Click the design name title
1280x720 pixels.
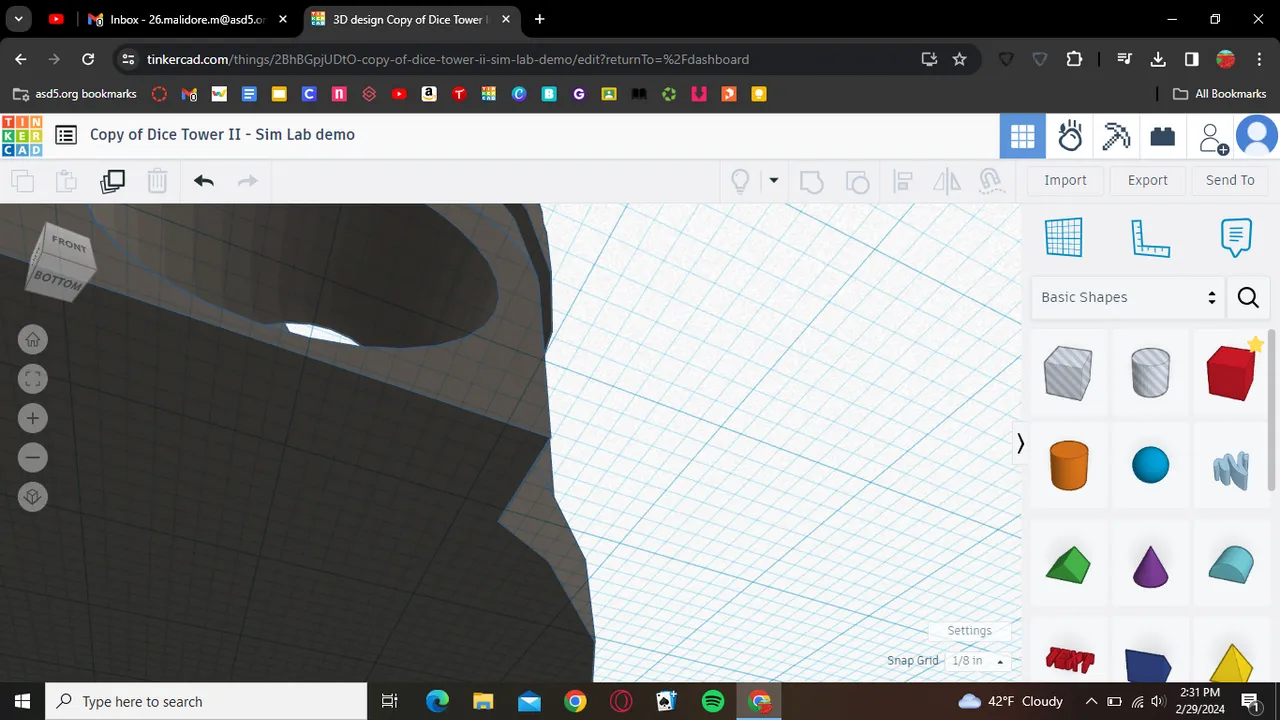[222, 135]
